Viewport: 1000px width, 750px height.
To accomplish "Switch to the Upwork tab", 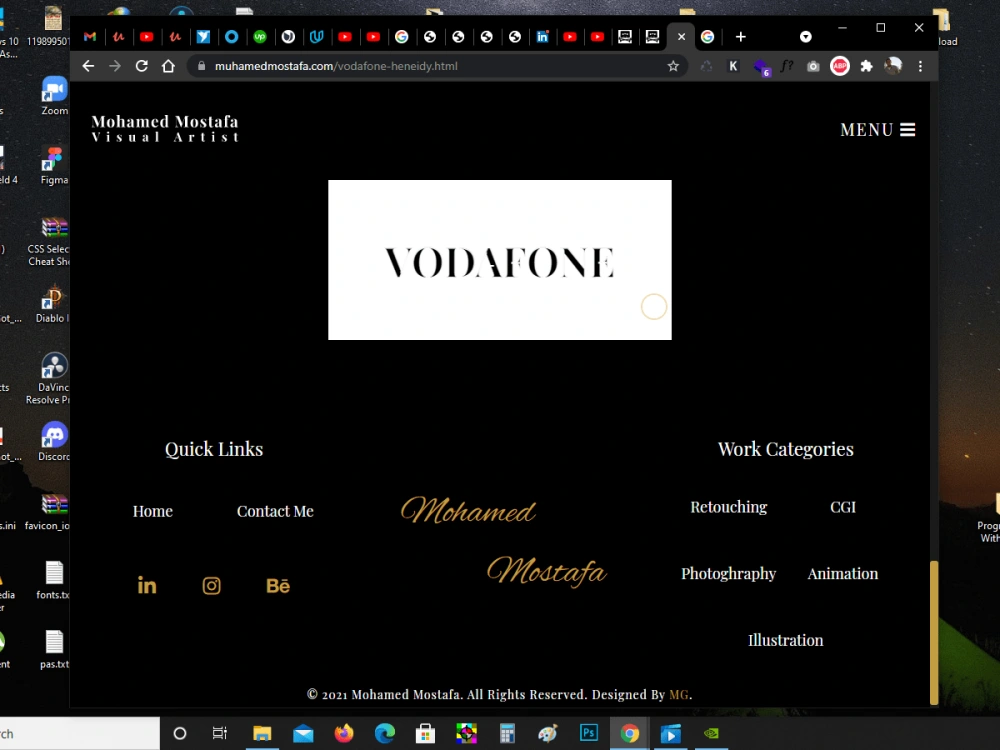I will [260, 37].
